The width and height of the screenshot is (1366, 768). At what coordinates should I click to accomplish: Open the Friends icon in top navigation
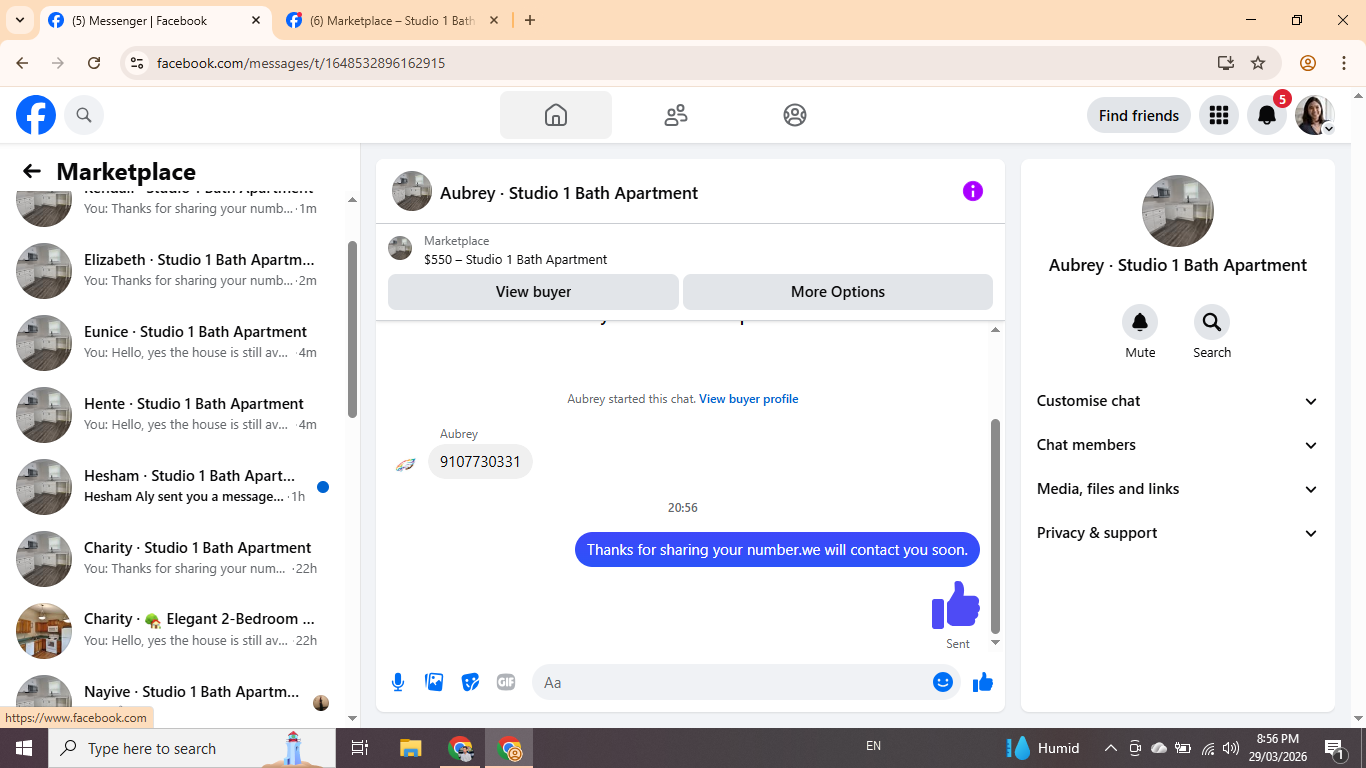click(x=676, y=115)
